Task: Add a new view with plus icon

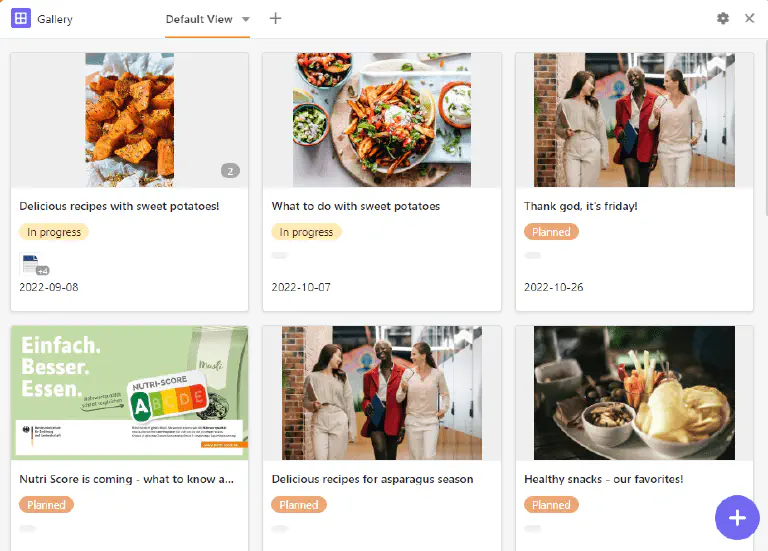Action: click(276, 19)
